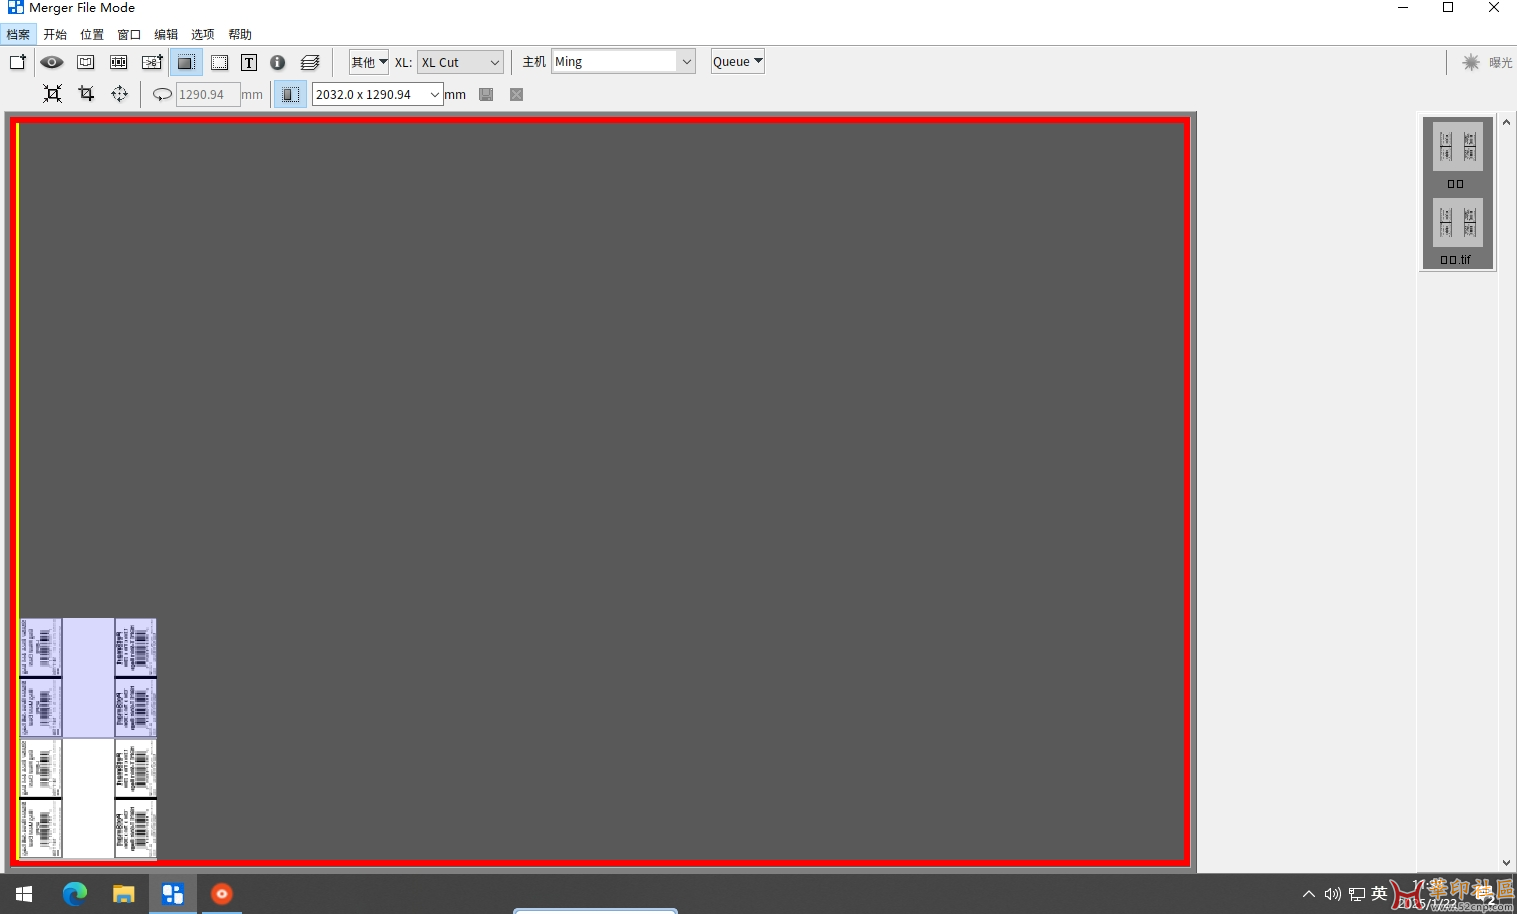Image resolution: width=1517 pixels, height=914 pixels.
Task: Expand the 2032.0 x 1290.94 size dropdown
Action: point(434,94)
